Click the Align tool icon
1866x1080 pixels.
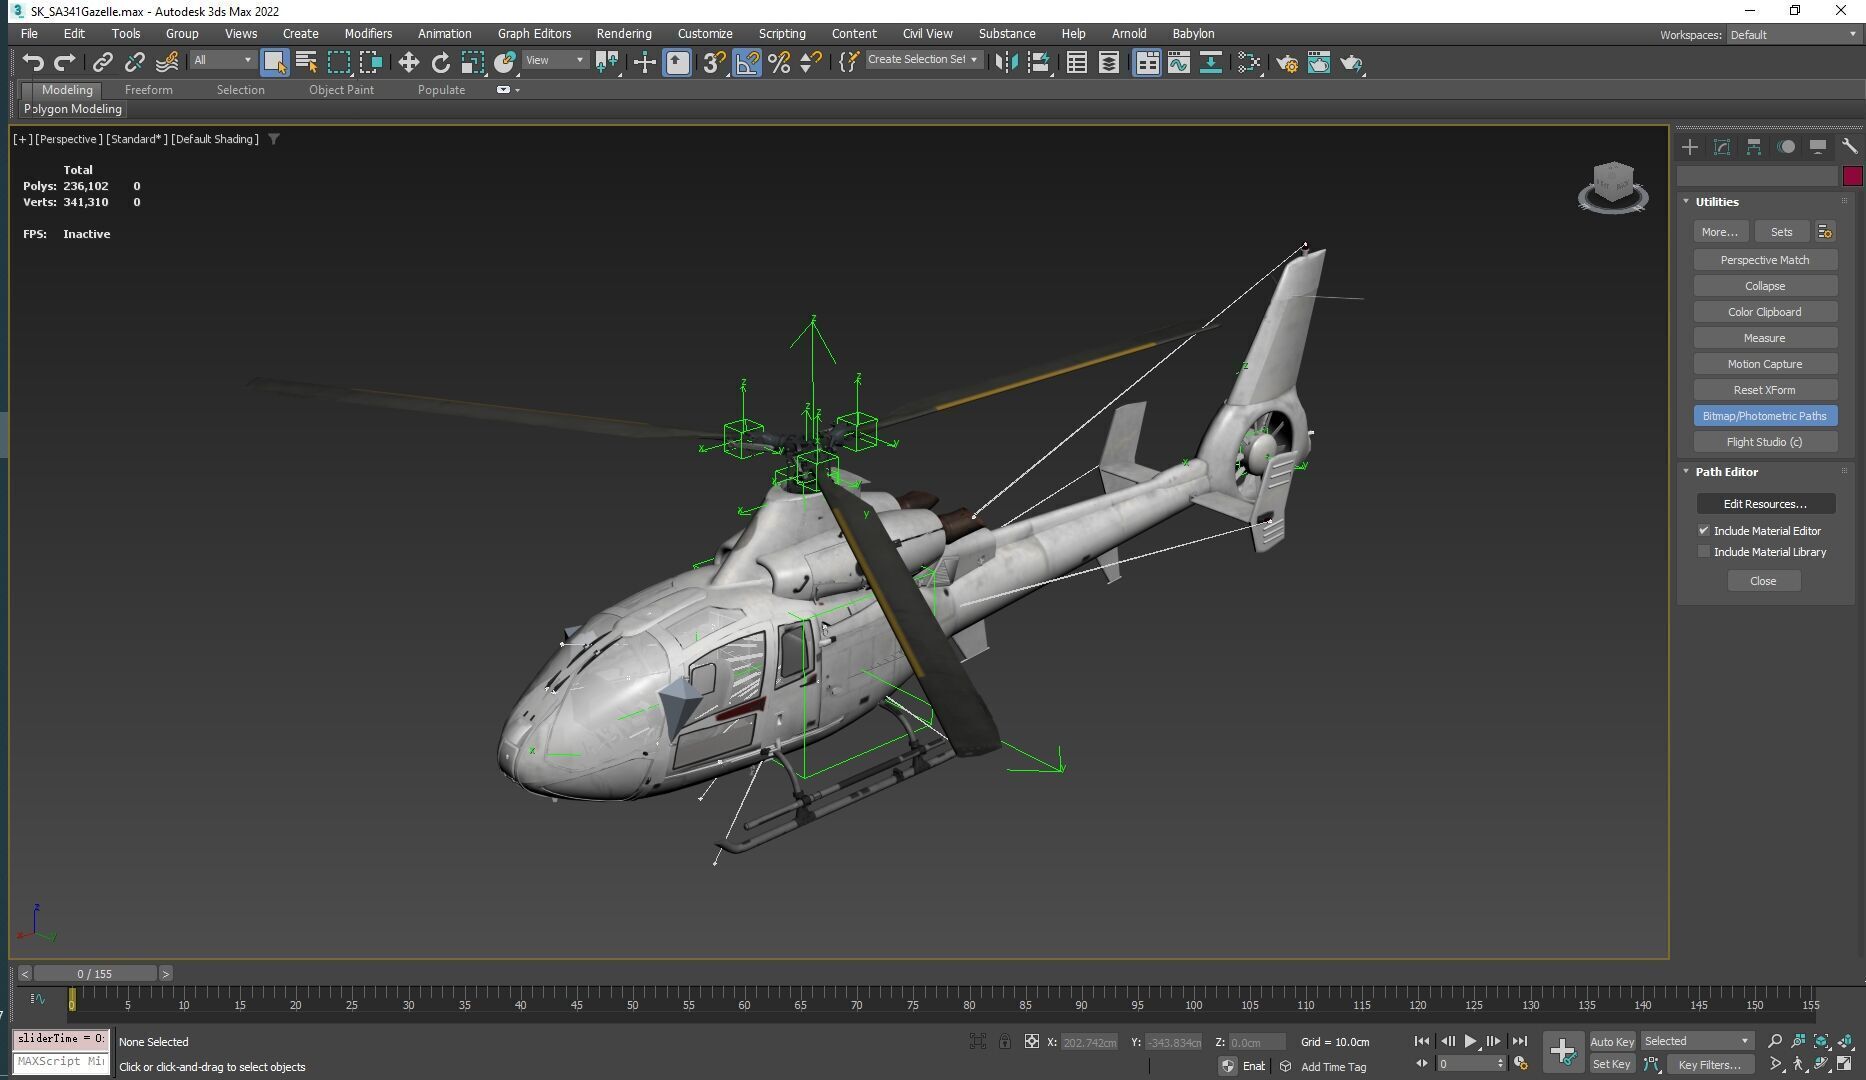[1039, 63]
